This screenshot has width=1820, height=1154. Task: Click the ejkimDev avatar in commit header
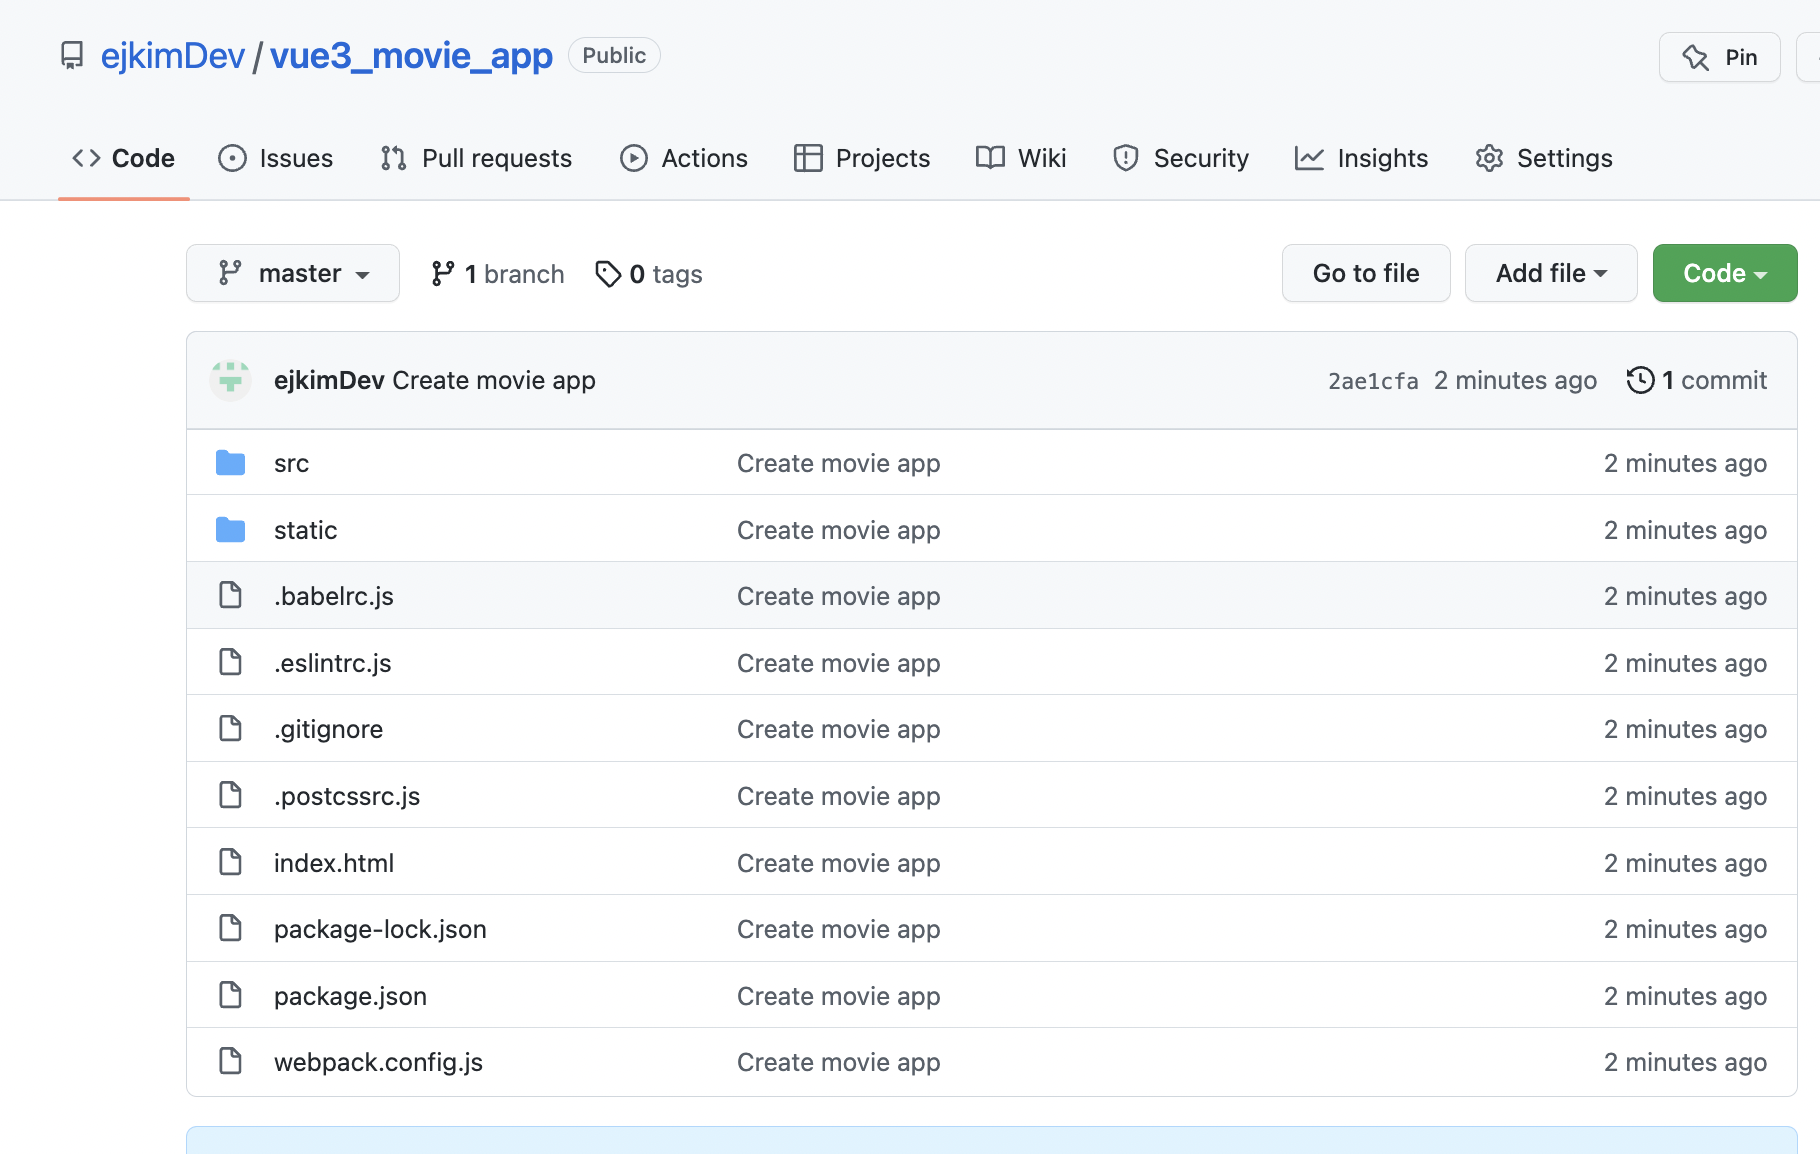[231, 380]
